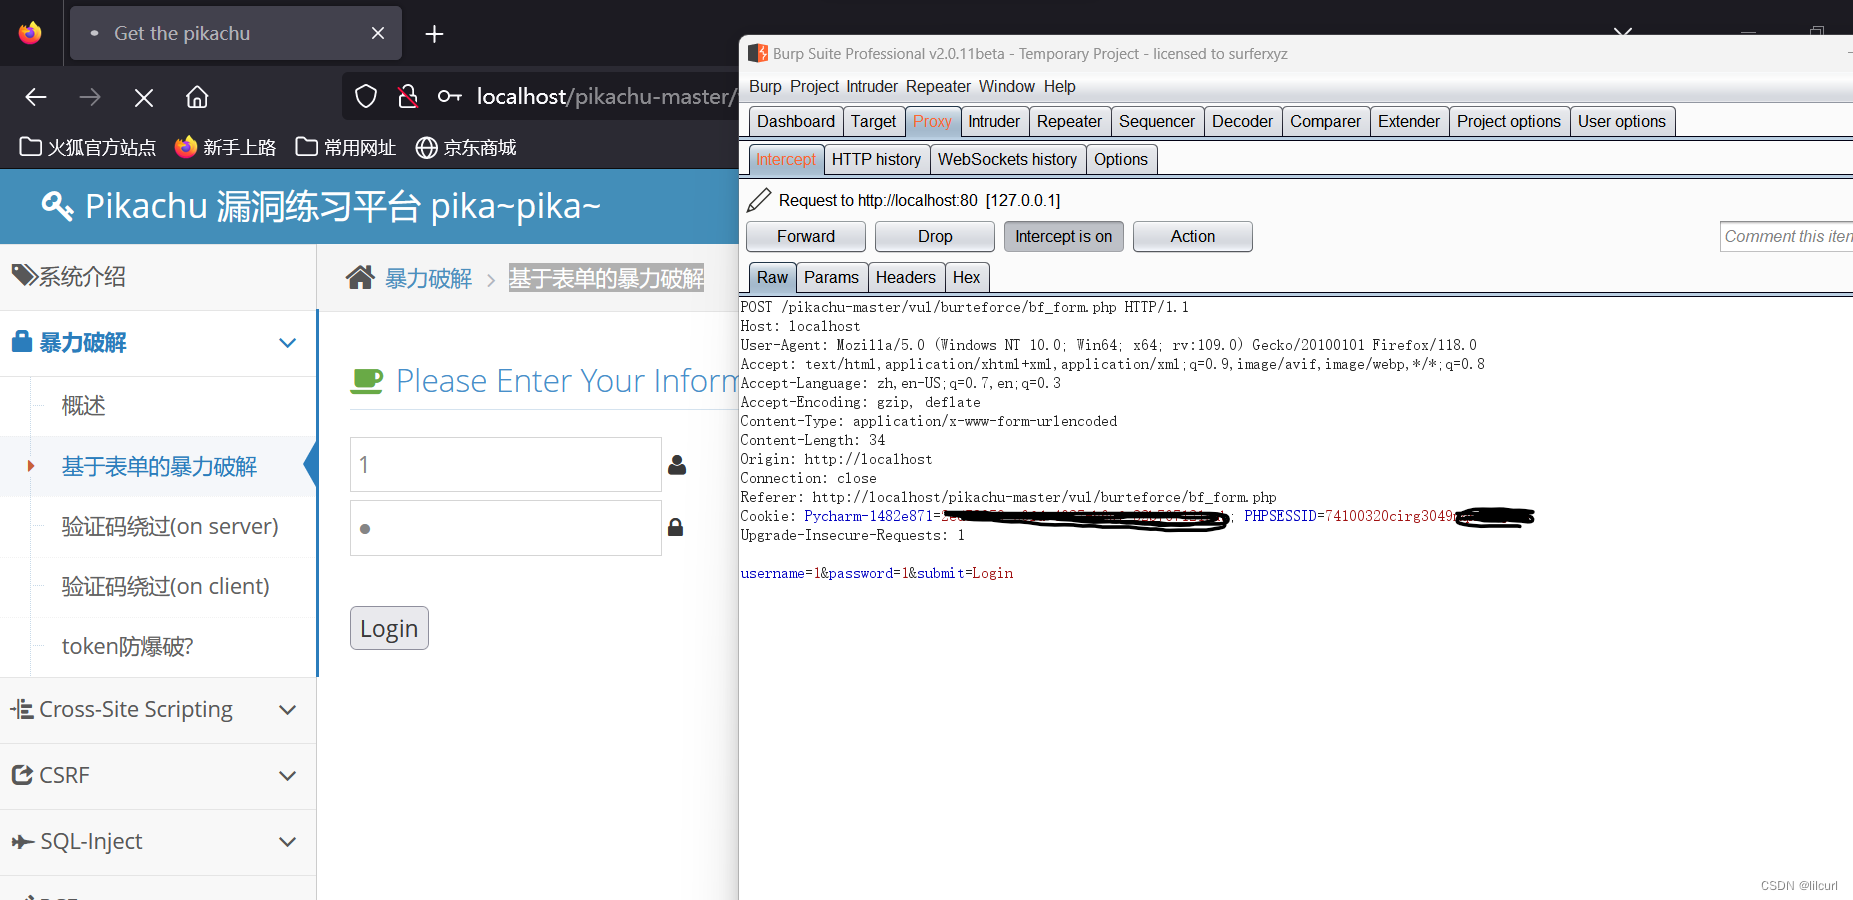This screenshot has width=1853, height=900.
Task: Open a new browser tab with plus icon
Action: click(x=434, y=34)
